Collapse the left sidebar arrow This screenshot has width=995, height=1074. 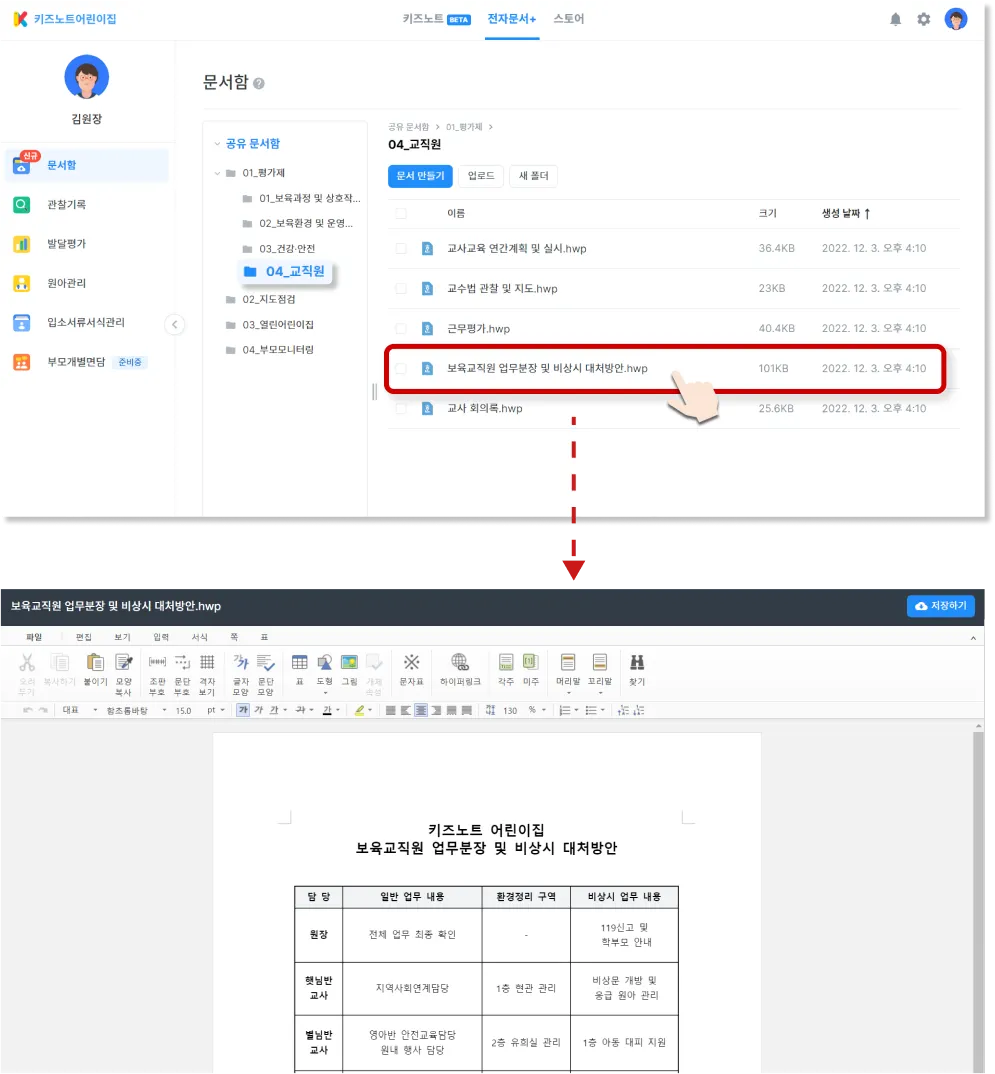click(175, 325)
